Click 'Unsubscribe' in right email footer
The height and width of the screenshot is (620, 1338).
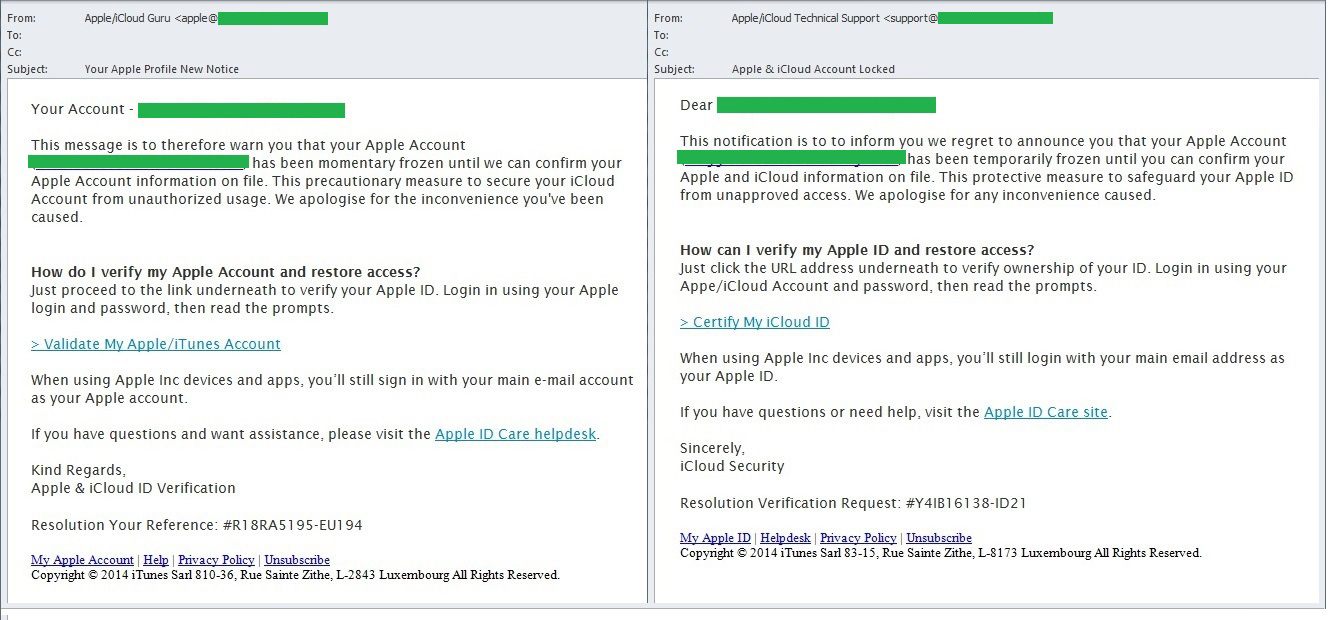pyautogui.click(x=939, y=538)
